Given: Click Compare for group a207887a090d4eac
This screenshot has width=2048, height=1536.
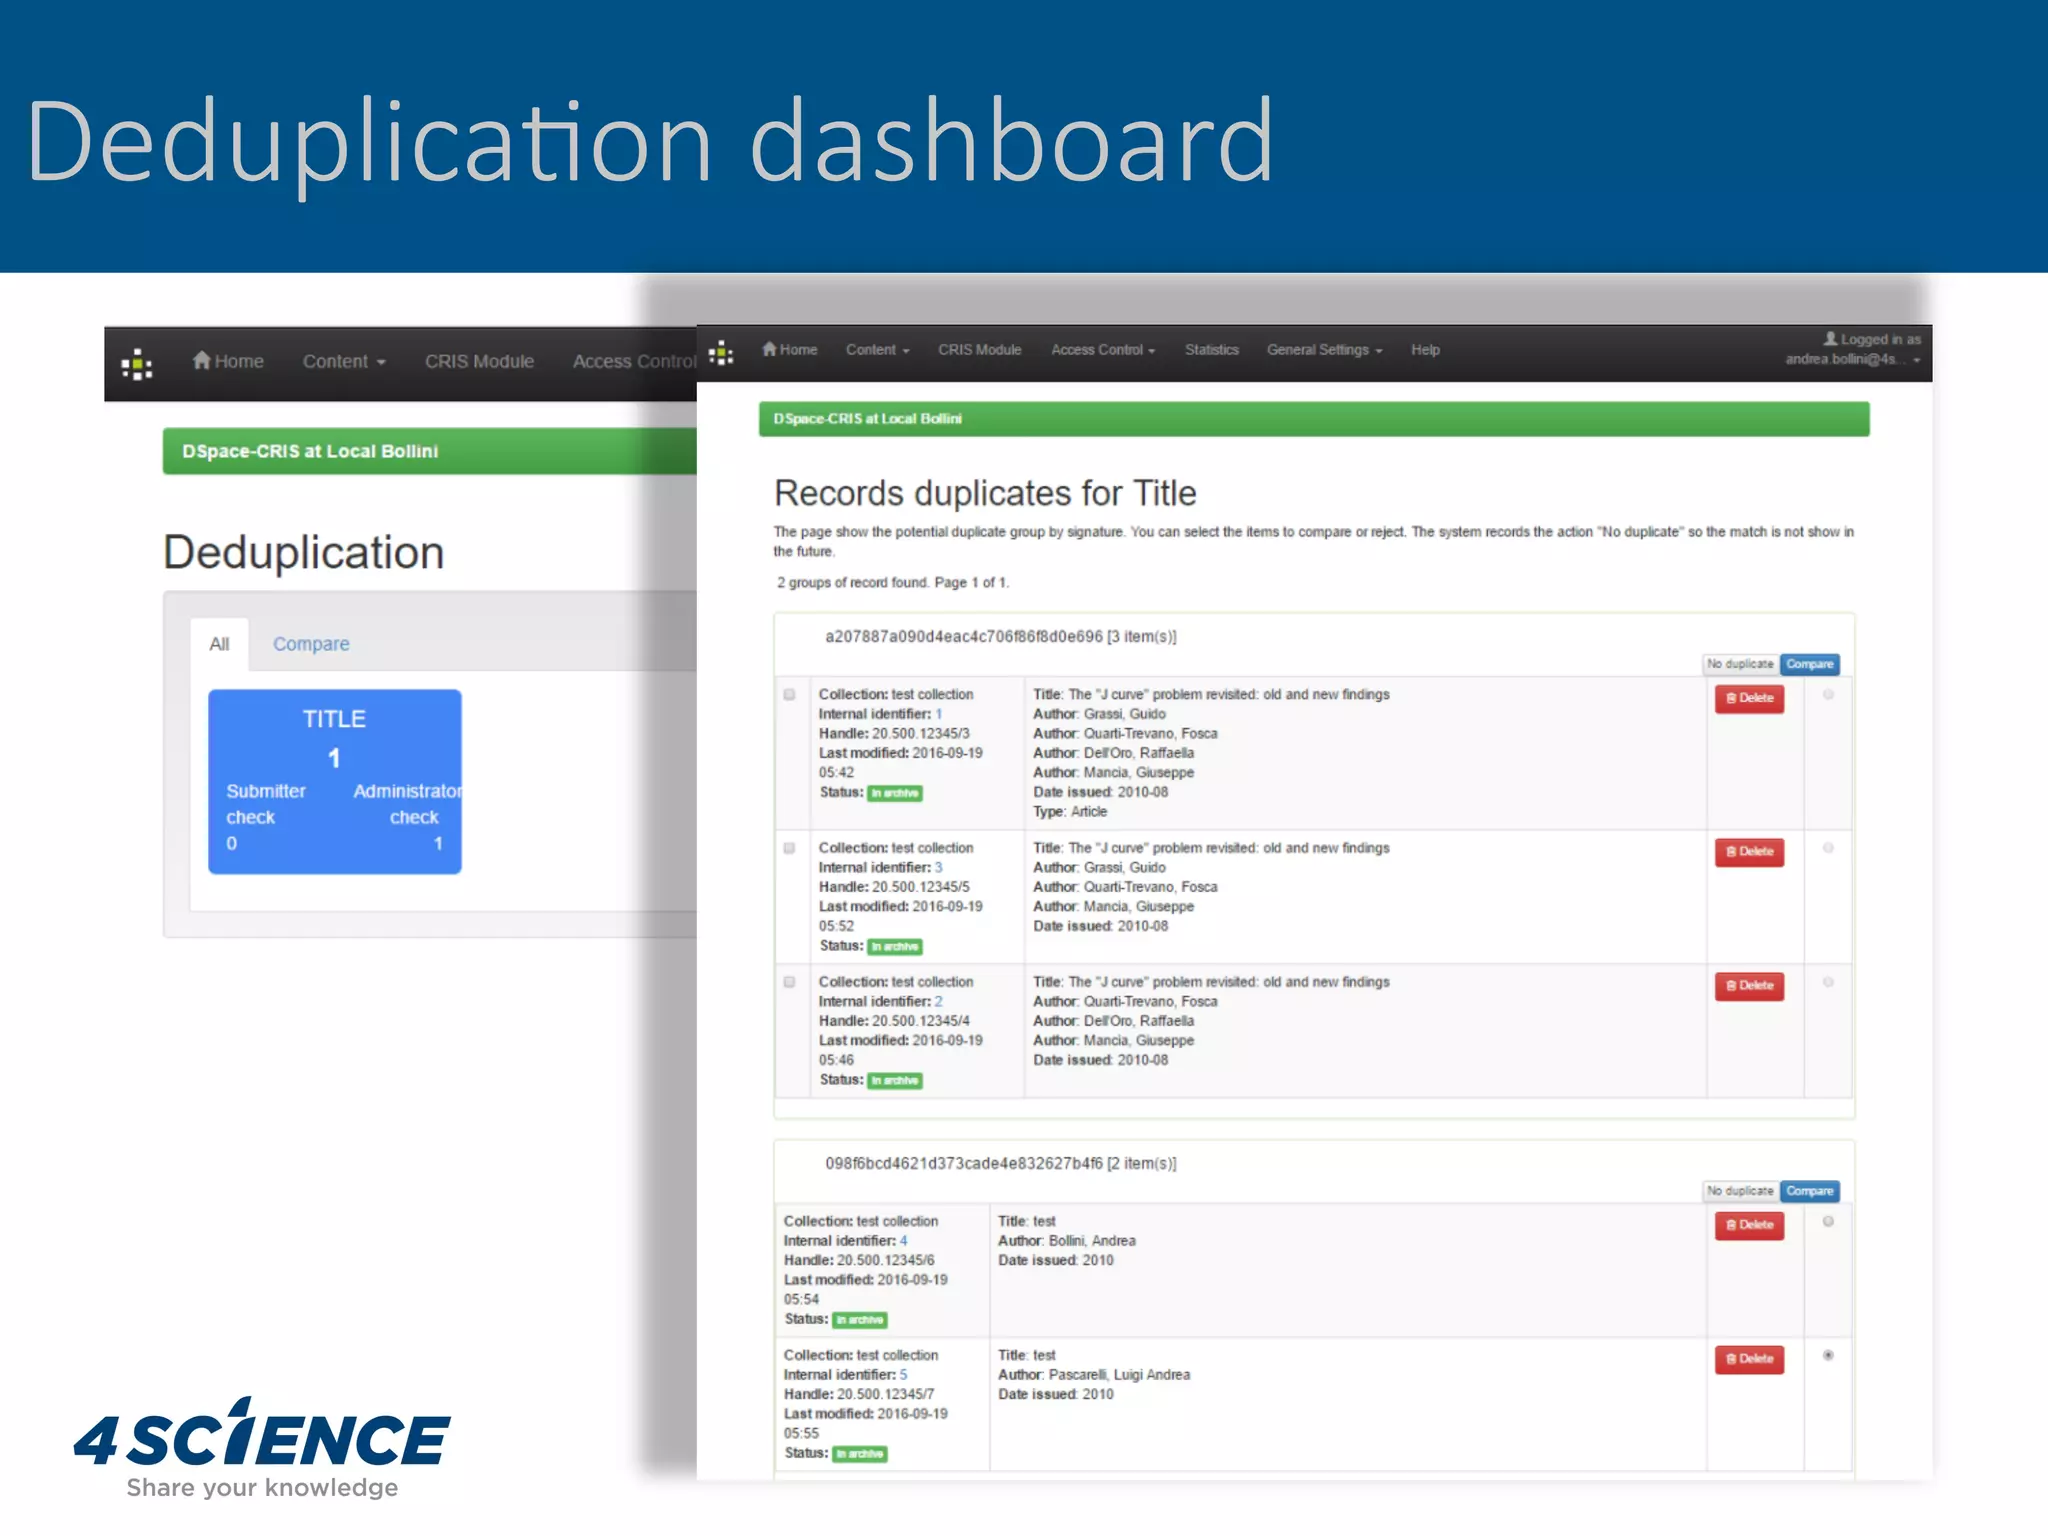Looking at the screenshot, I should click(1809, 664).
